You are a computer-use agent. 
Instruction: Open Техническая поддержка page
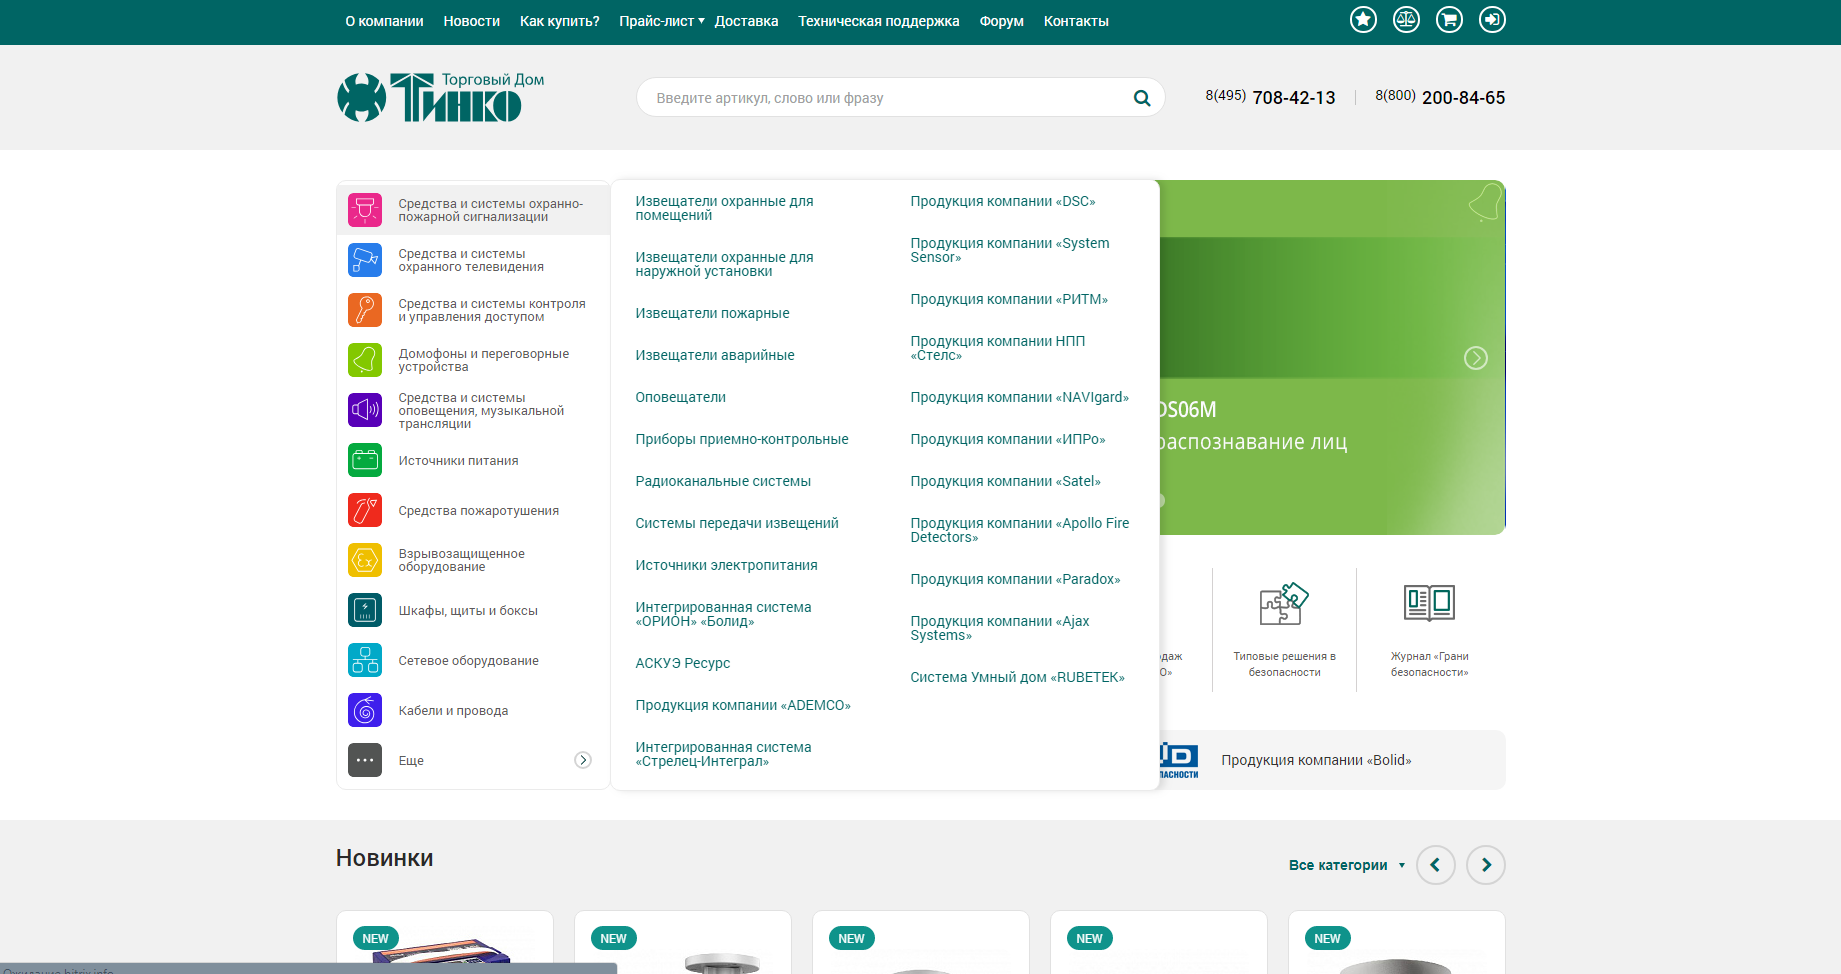coord(879,21)
